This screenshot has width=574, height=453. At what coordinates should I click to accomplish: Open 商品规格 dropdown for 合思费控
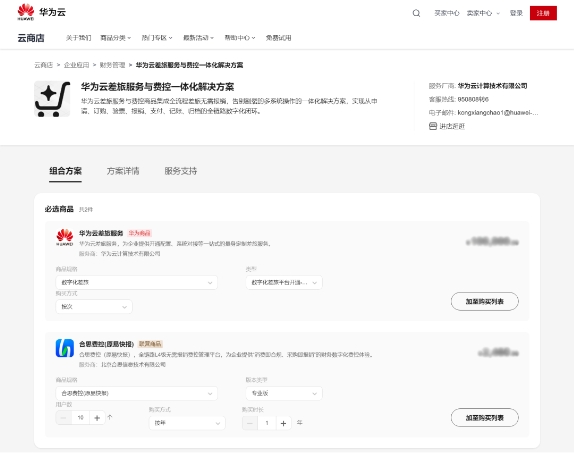pyautogui.click(x=137, y=393)
